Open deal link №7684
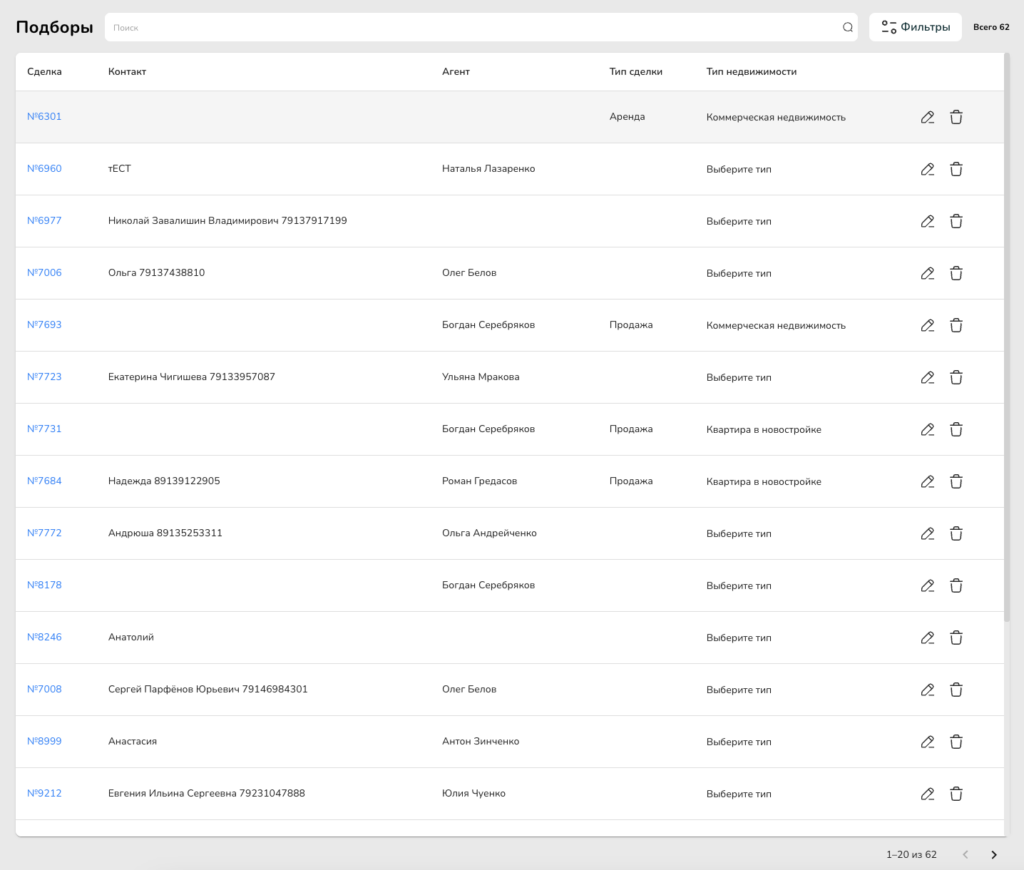 (44, 481)
